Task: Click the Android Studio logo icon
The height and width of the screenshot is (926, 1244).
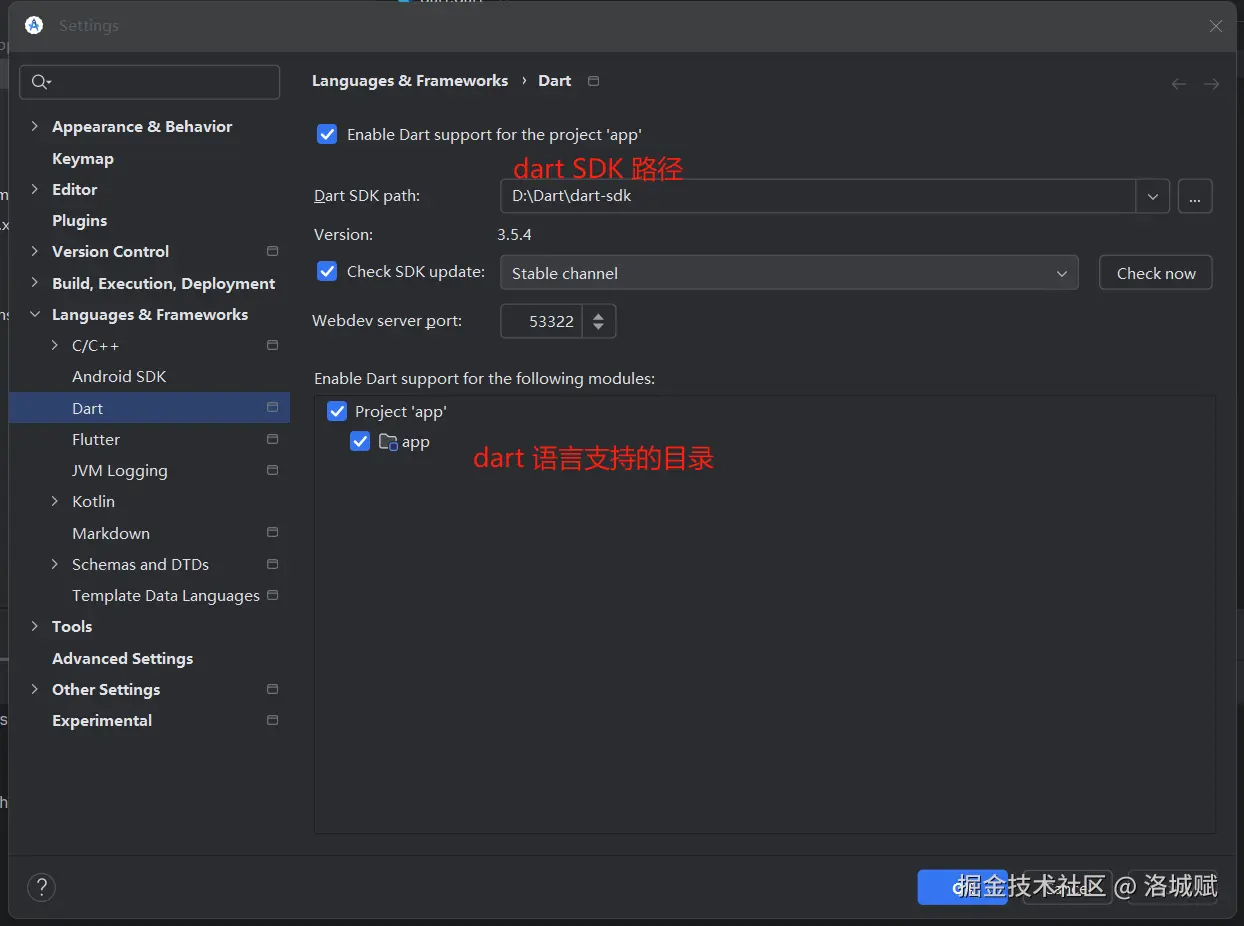Action: (x=34, y=25)
